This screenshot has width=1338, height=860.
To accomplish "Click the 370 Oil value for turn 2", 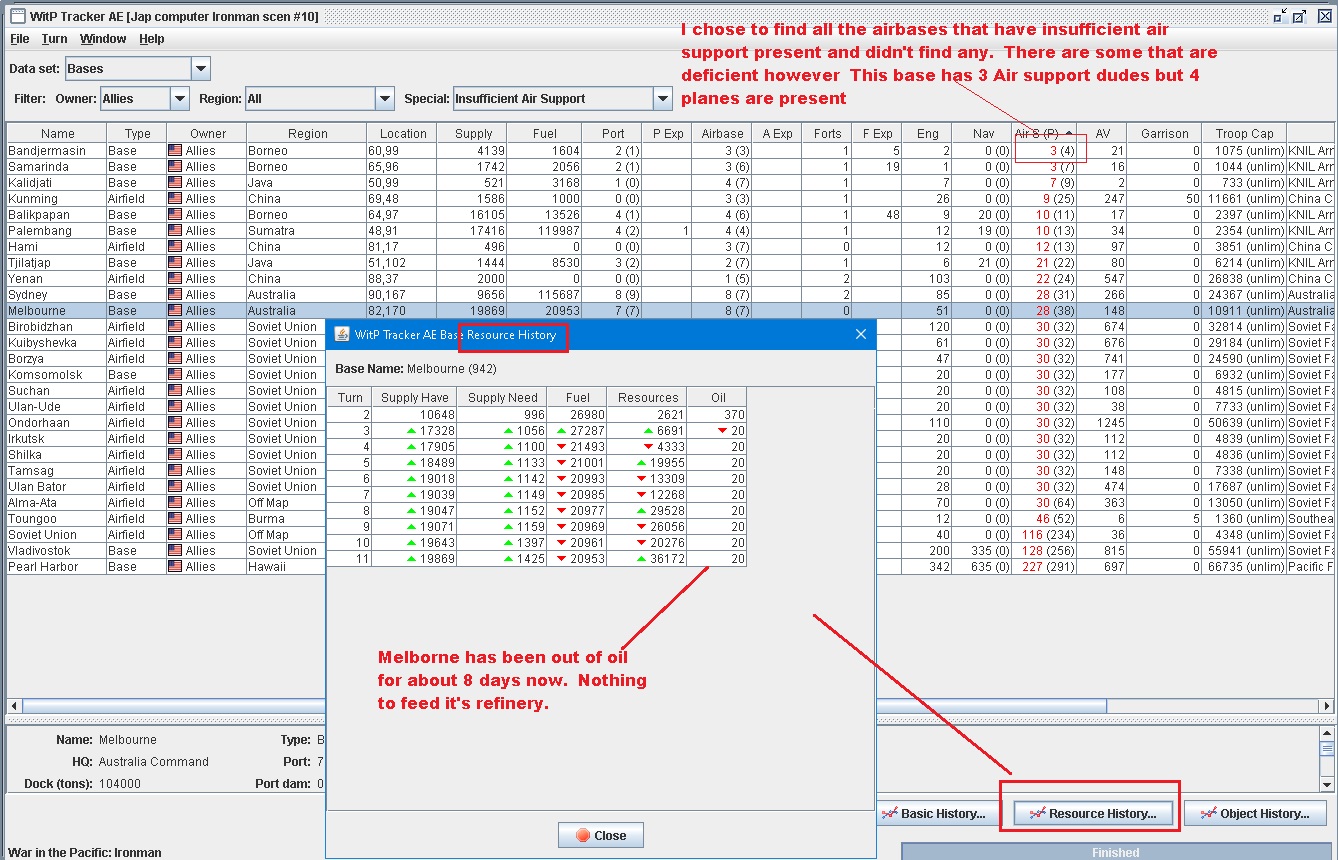I will pos(733,415).
